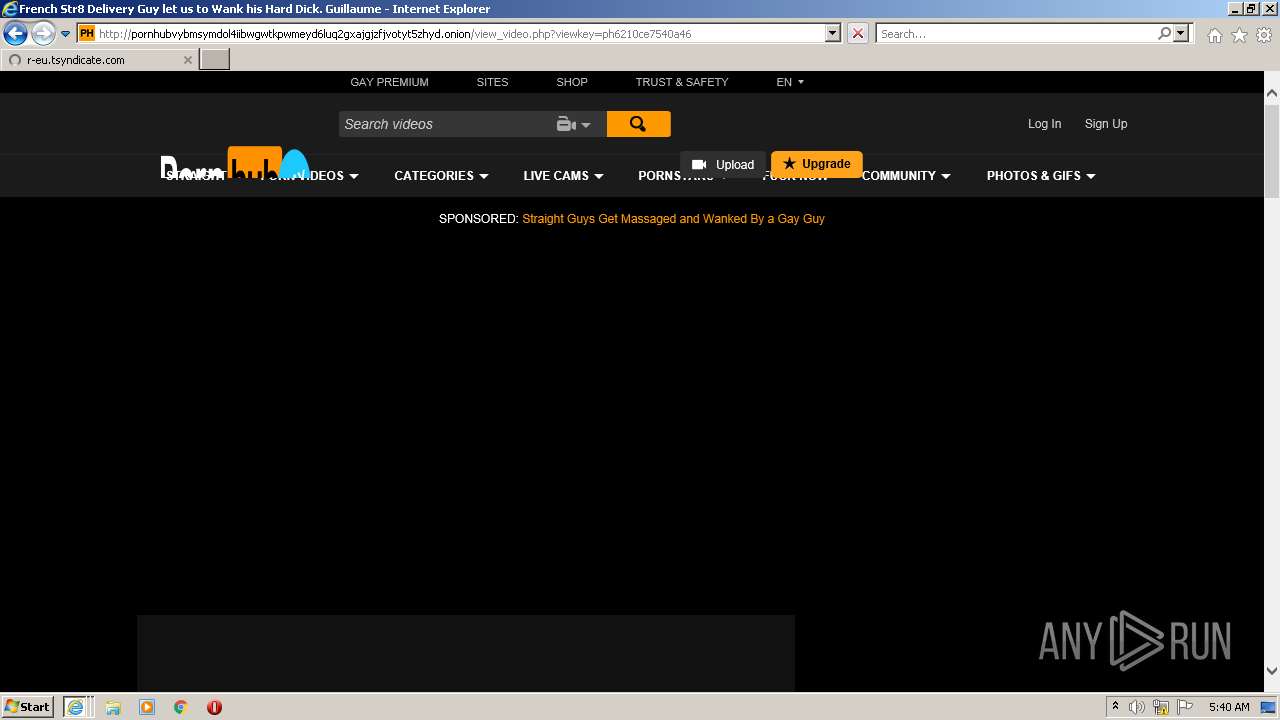Click the browser Back arrow button
The height and width of the screenshot is (720, 1280).
coord(15,34)
